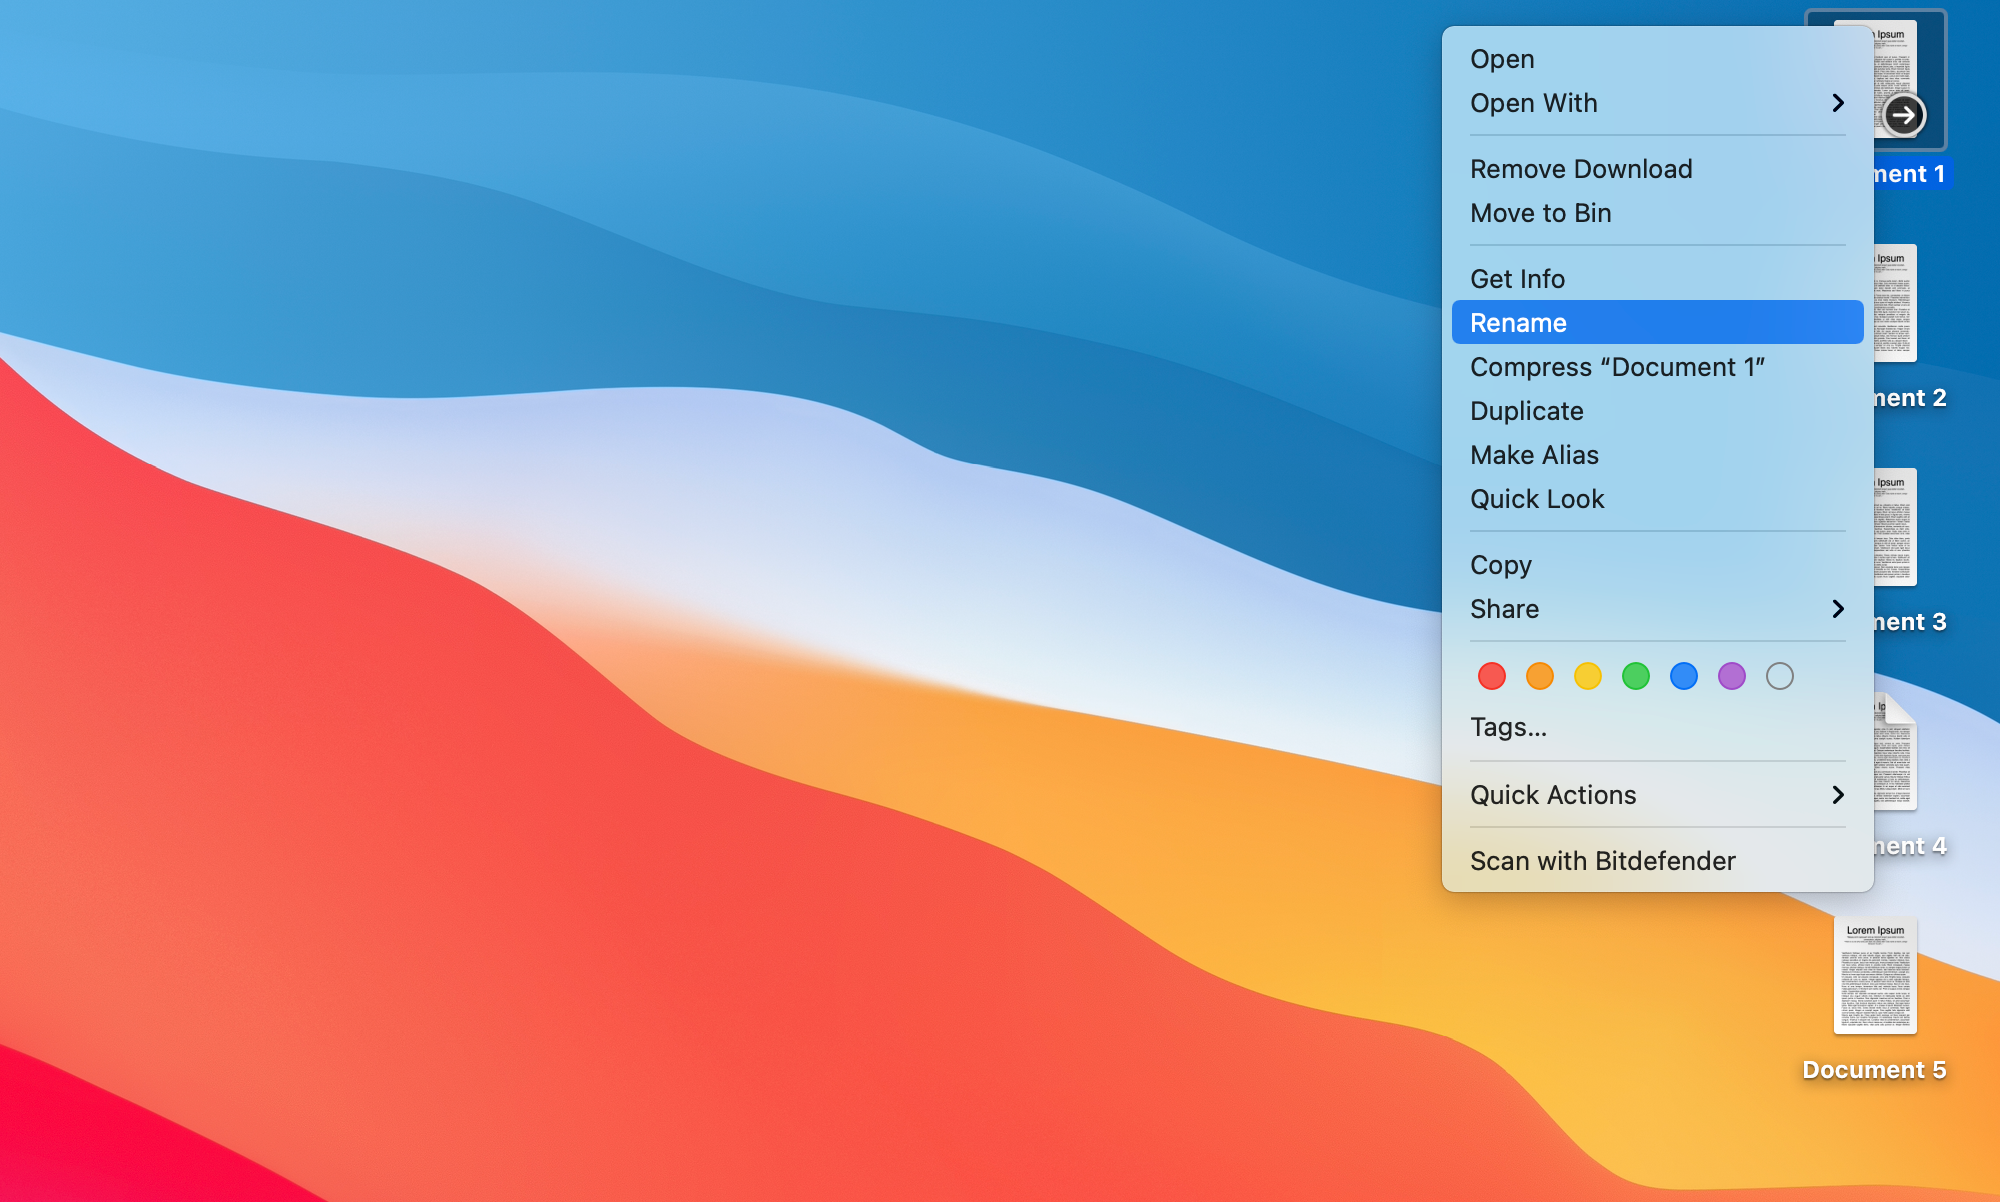
Task: Apply the blue tag color
Action: click(x=1684, y=676)
